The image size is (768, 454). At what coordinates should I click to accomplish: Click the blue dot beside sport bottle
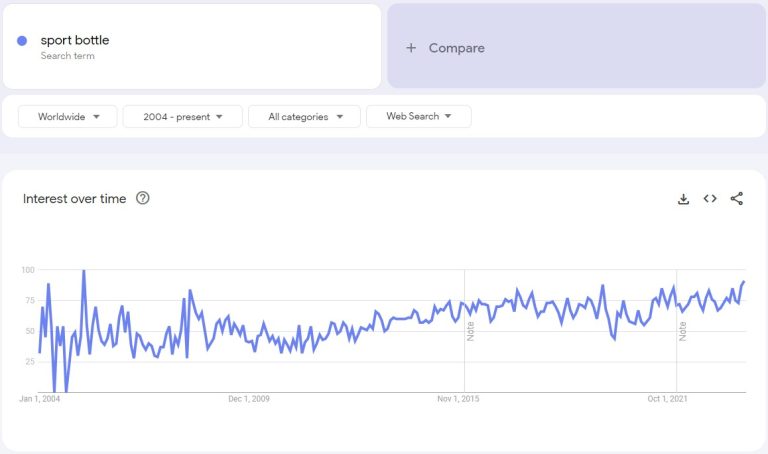[x=22, y=41]
